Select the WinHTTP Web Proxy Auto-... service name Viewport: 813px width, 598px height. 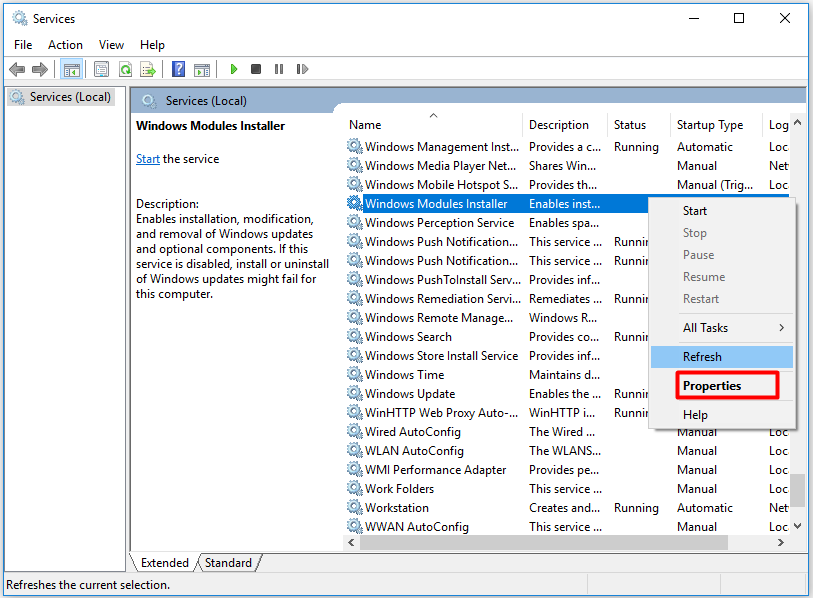[441, 413]
